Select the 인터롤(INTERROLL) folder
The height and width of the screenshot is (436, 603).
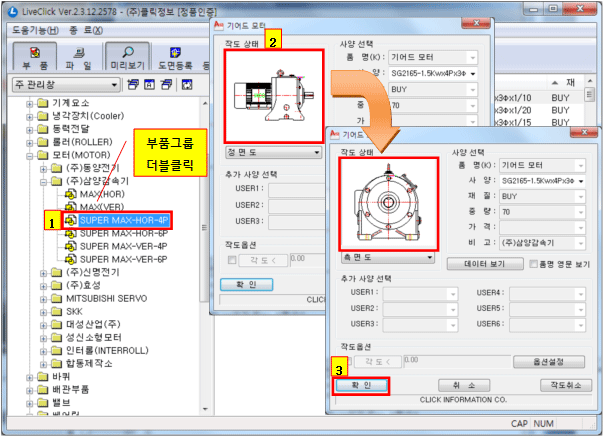107,351
